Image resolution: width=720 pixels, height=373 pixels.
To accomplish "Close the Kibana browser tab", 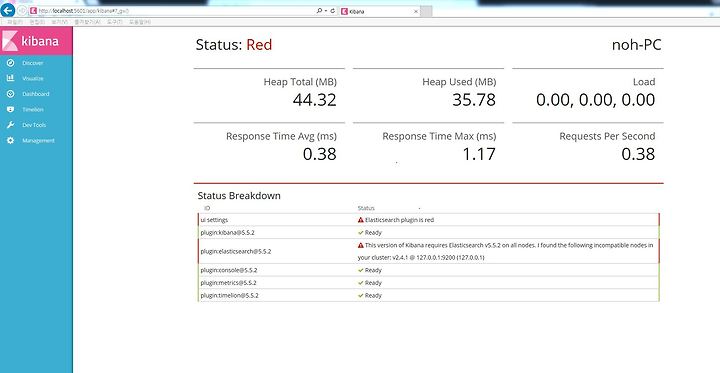I will coord(416,11).
